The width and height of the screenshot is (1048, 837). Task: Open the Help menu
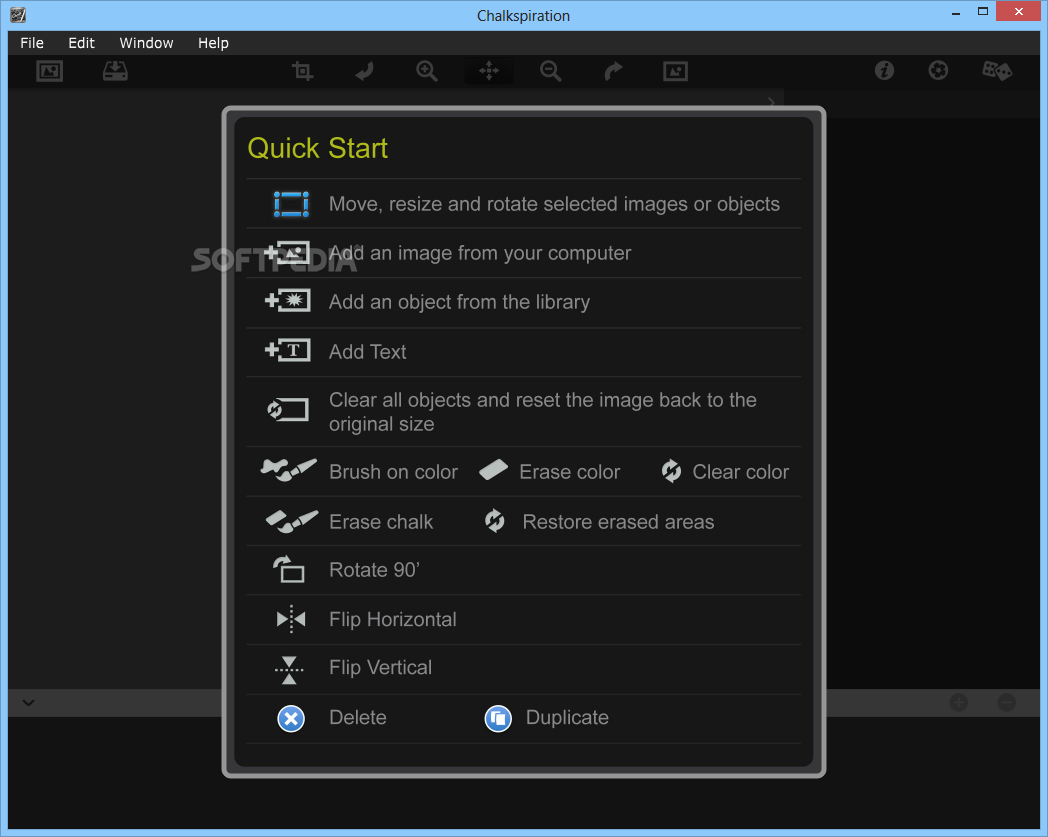213,43
